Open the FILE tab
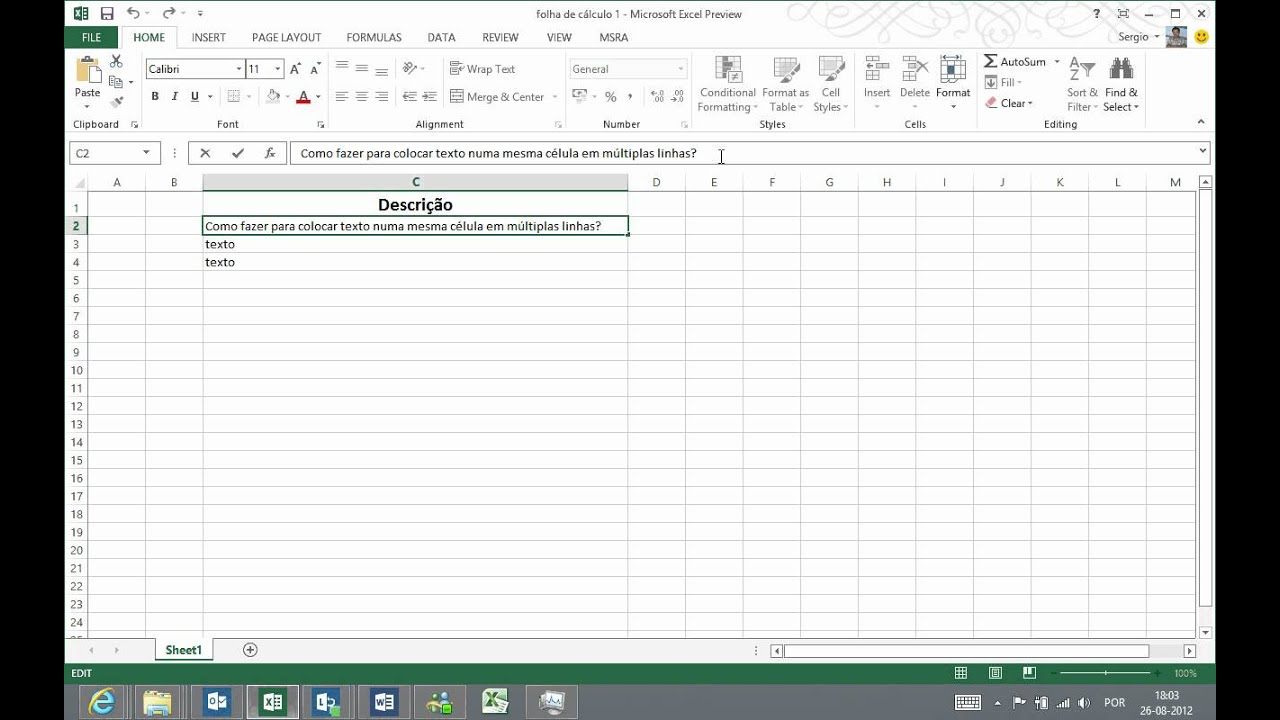Screen dimensions: 1280x720 [x=91, y=37]
